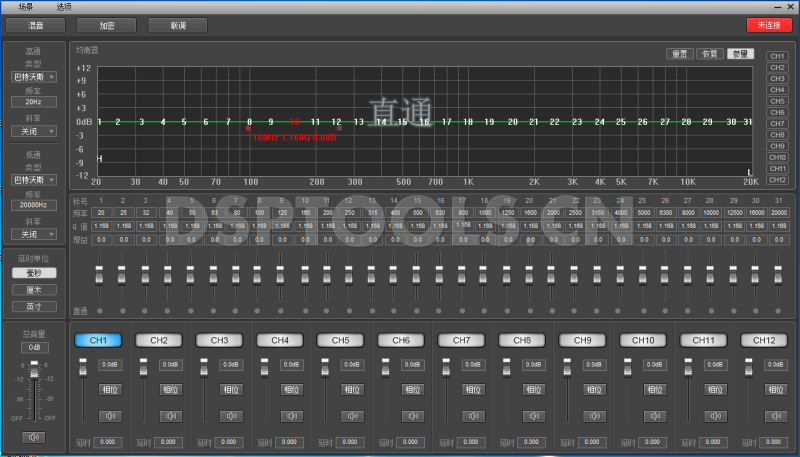
Task: Toggle the 相位 phase button for CH2
Action: 170,390
